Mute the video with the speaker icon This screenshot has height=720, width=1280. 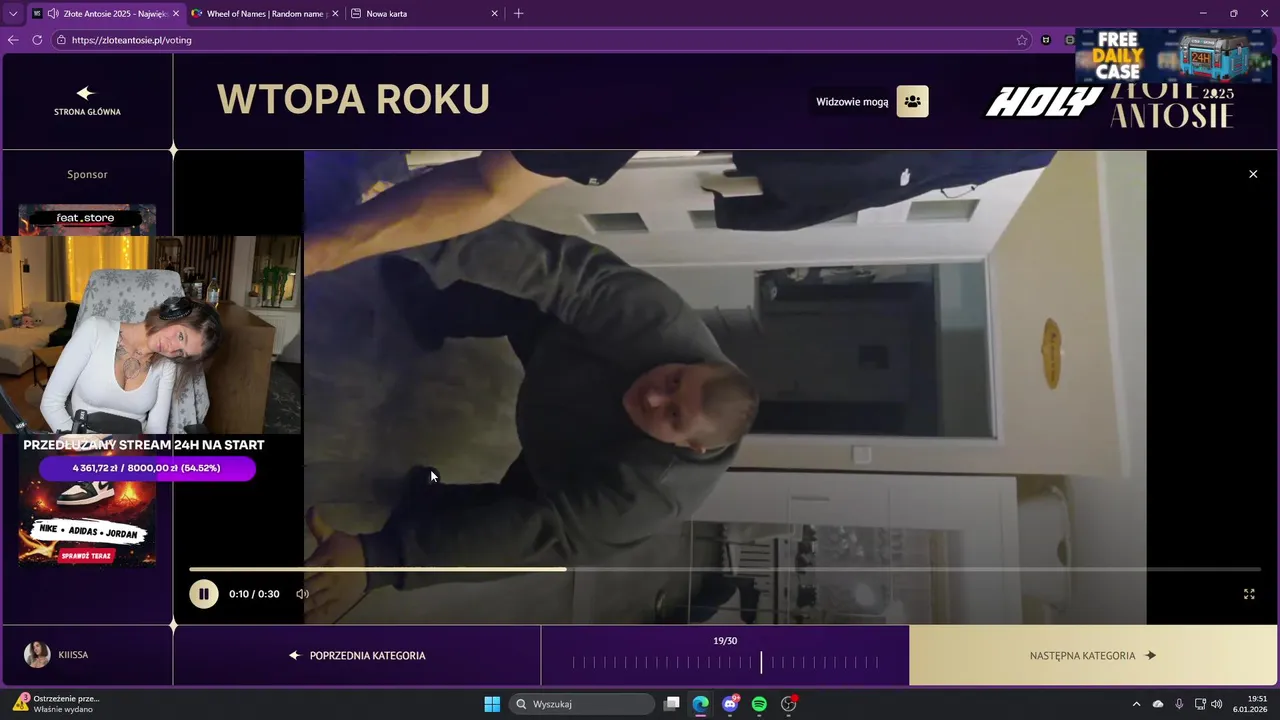pos(302,594)
